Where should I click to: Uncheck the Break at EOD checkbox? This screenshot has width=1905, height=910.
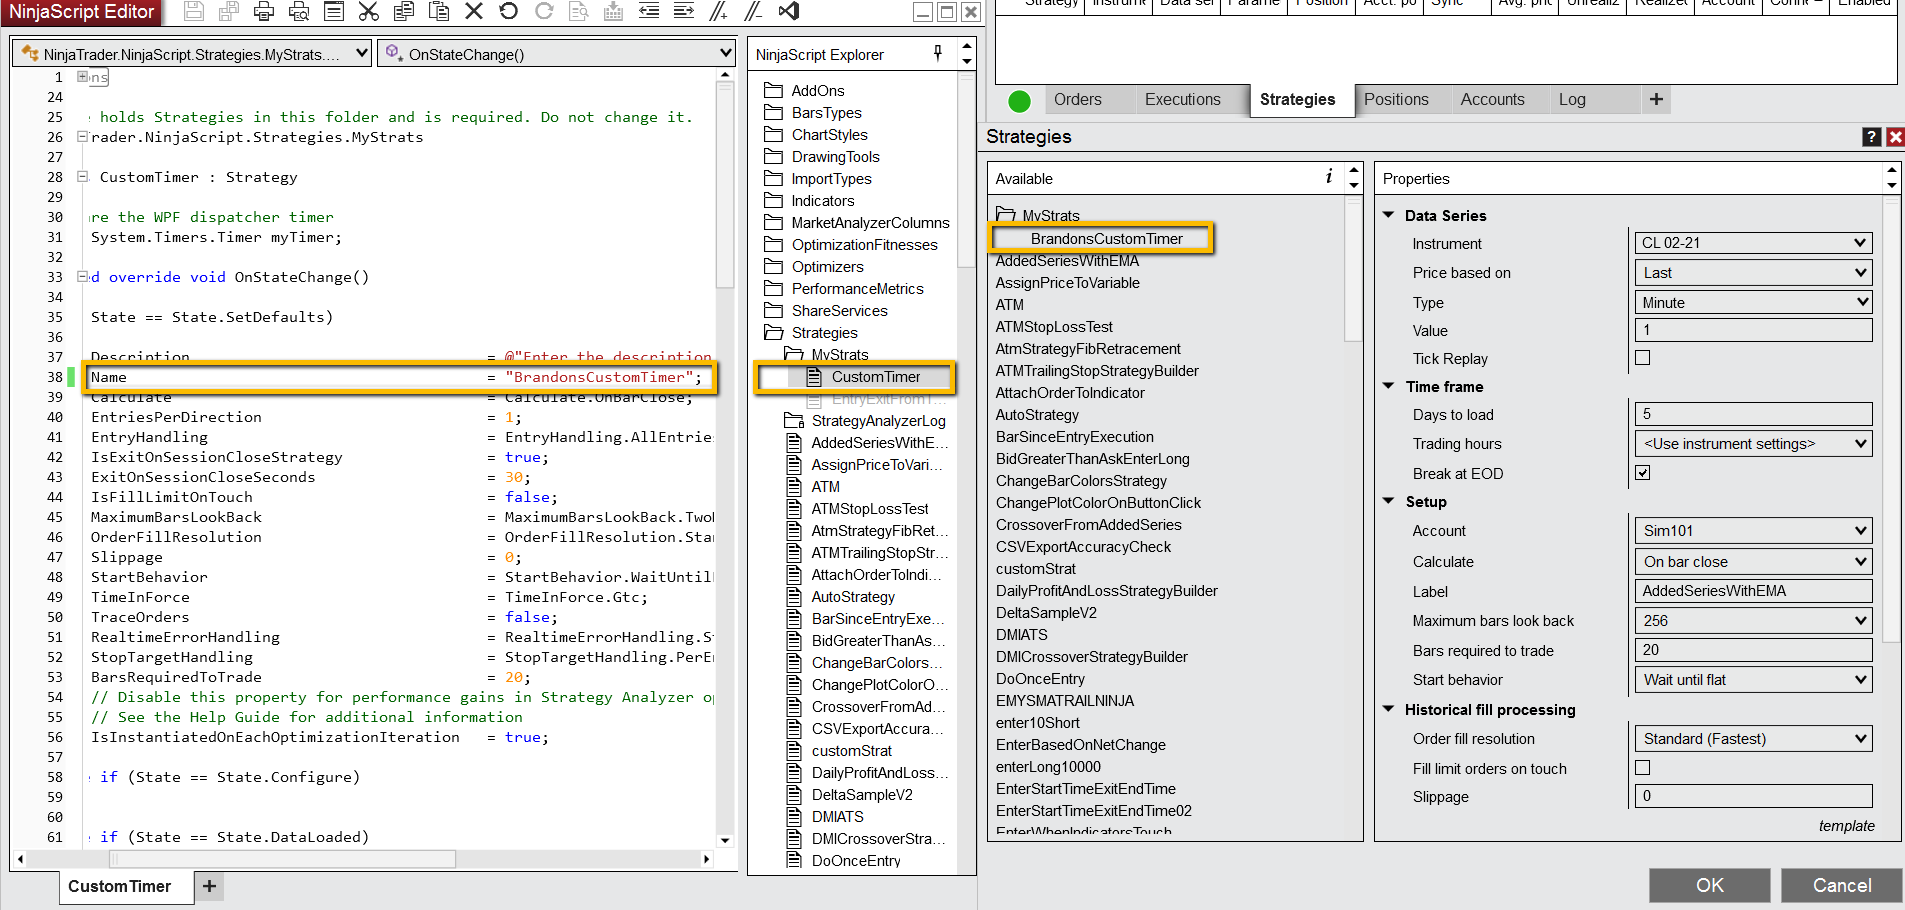tap(1642, 473)
